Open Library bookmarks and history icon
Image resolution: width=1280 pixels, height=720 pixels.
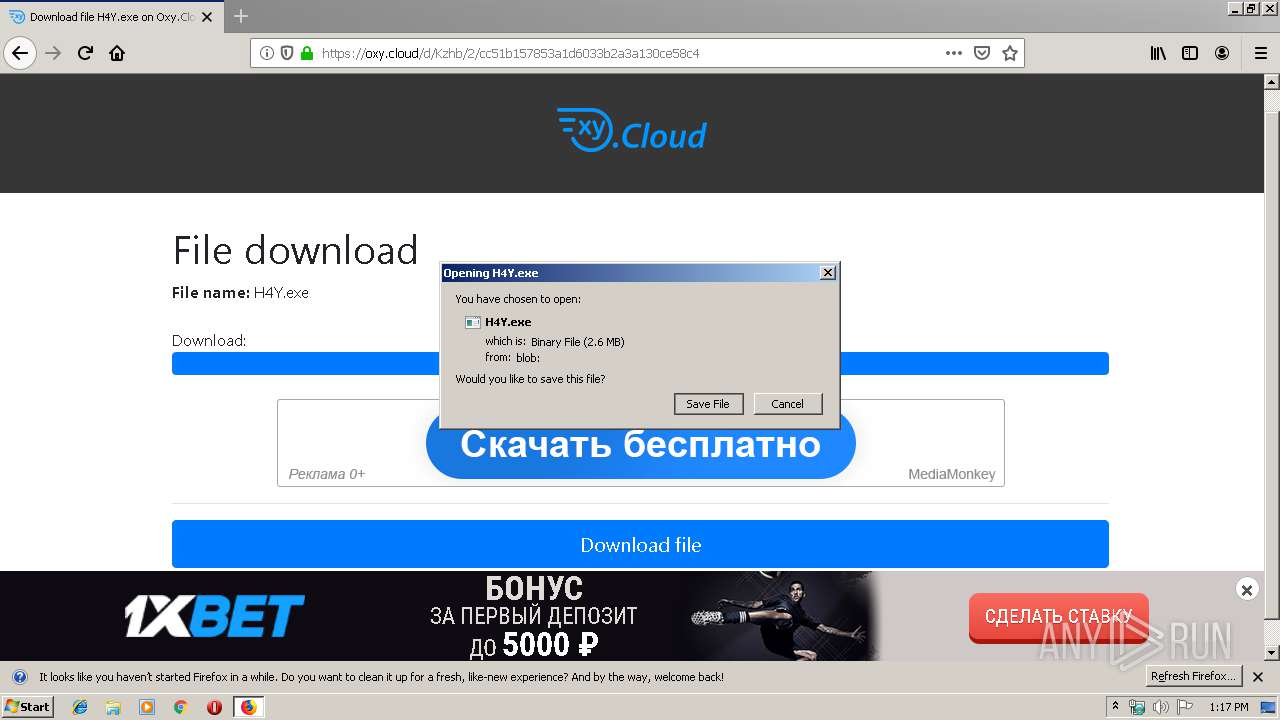1158,53
